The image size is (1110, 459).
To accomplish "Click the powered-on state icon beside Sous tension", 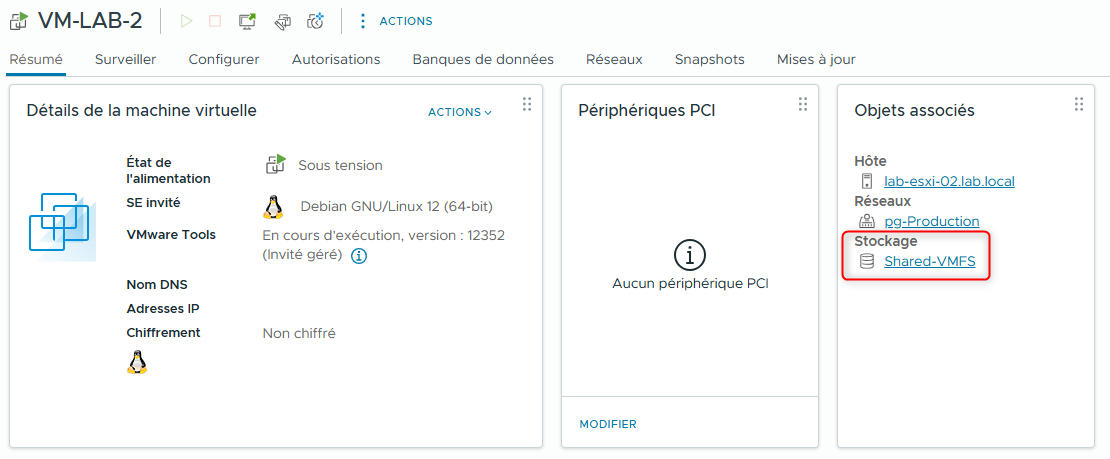I will [275, 164].
